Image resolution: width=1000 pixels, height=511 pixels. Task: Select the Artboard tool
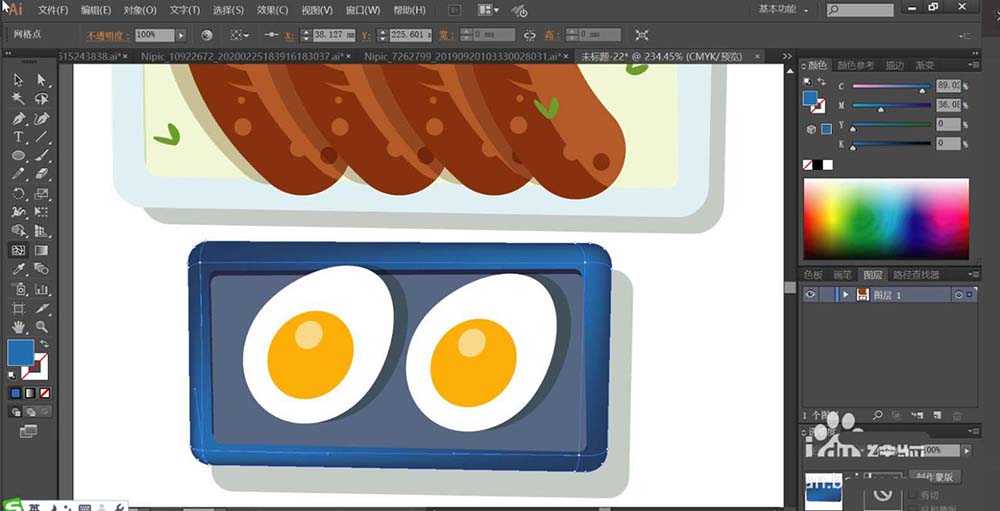pyautogui.click(x=18, y=308)
